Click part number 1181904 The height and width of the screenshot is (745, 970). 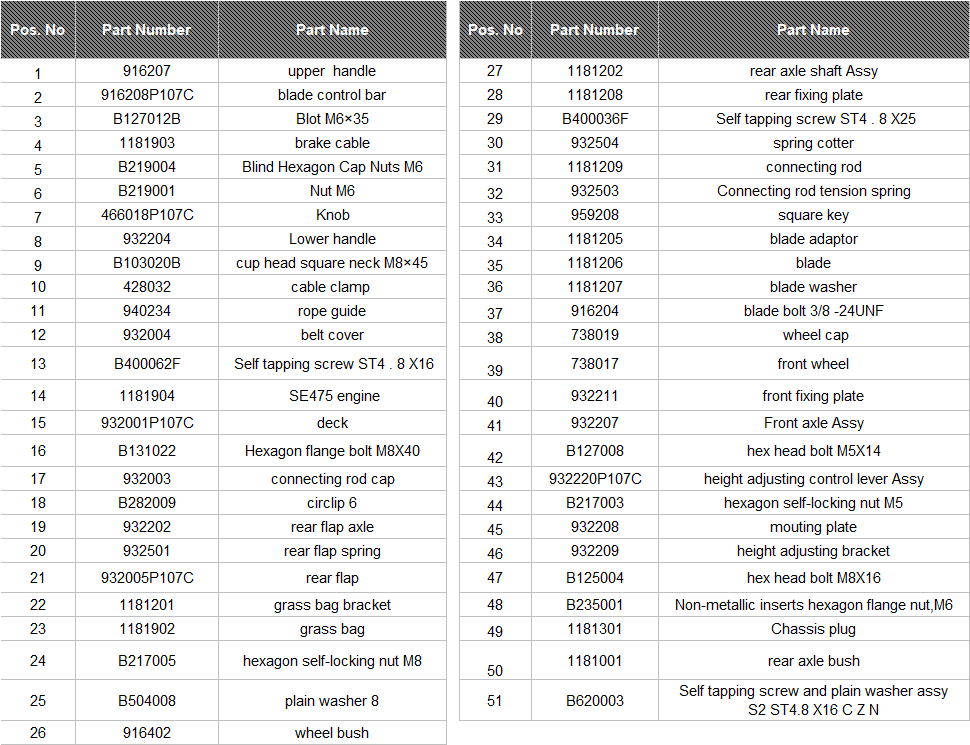click(147, 395)
